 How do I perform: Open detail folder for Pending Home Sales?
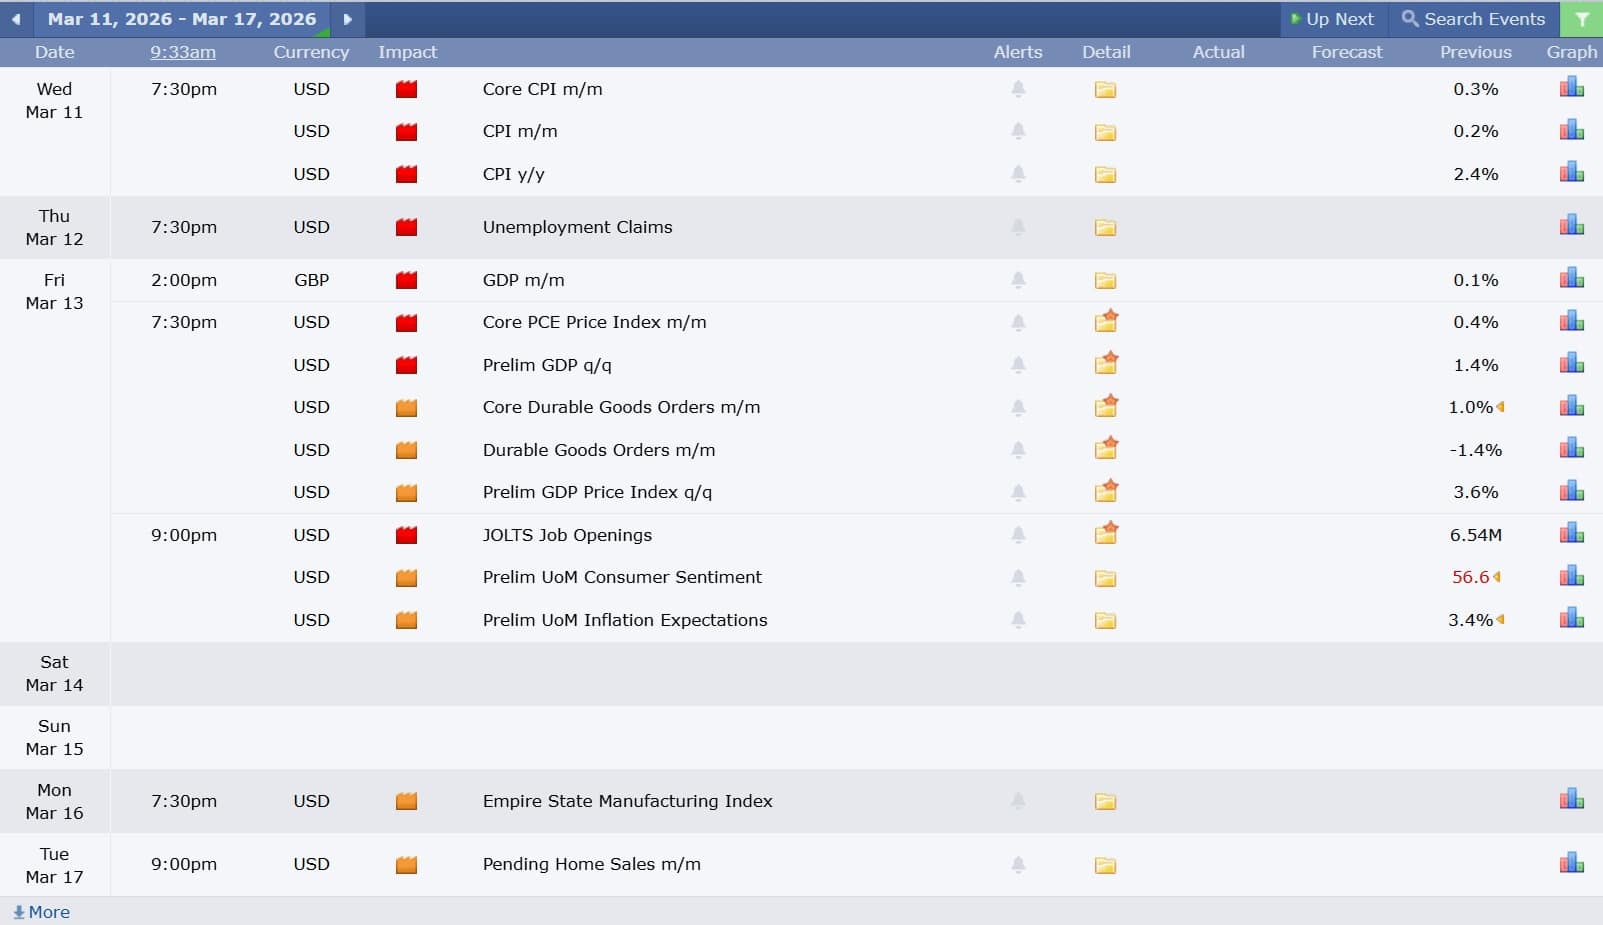[x=1105, y=865]
